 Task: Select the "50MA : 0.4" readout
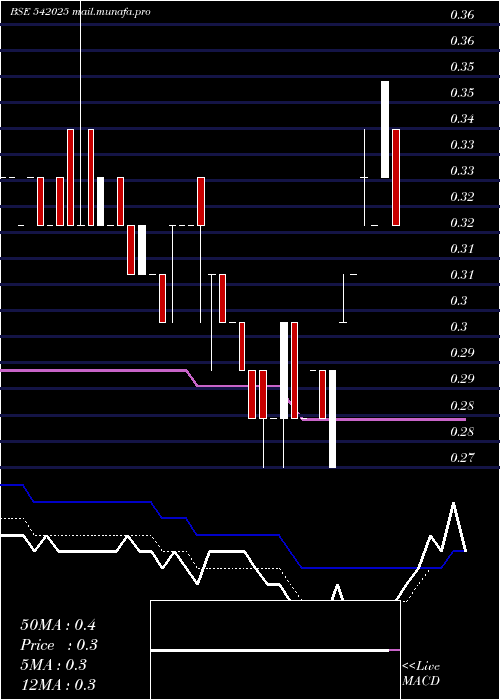pyautogui.click(x=58, y=625)
